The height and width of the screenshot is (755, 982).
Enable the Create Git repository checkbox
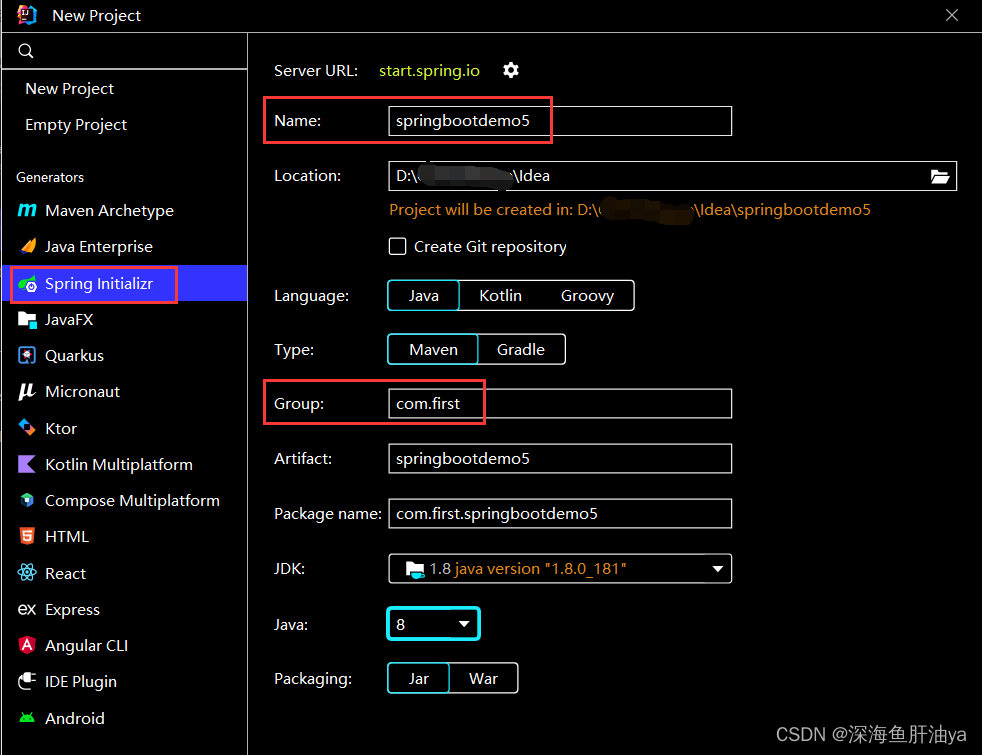pos(397,246)
